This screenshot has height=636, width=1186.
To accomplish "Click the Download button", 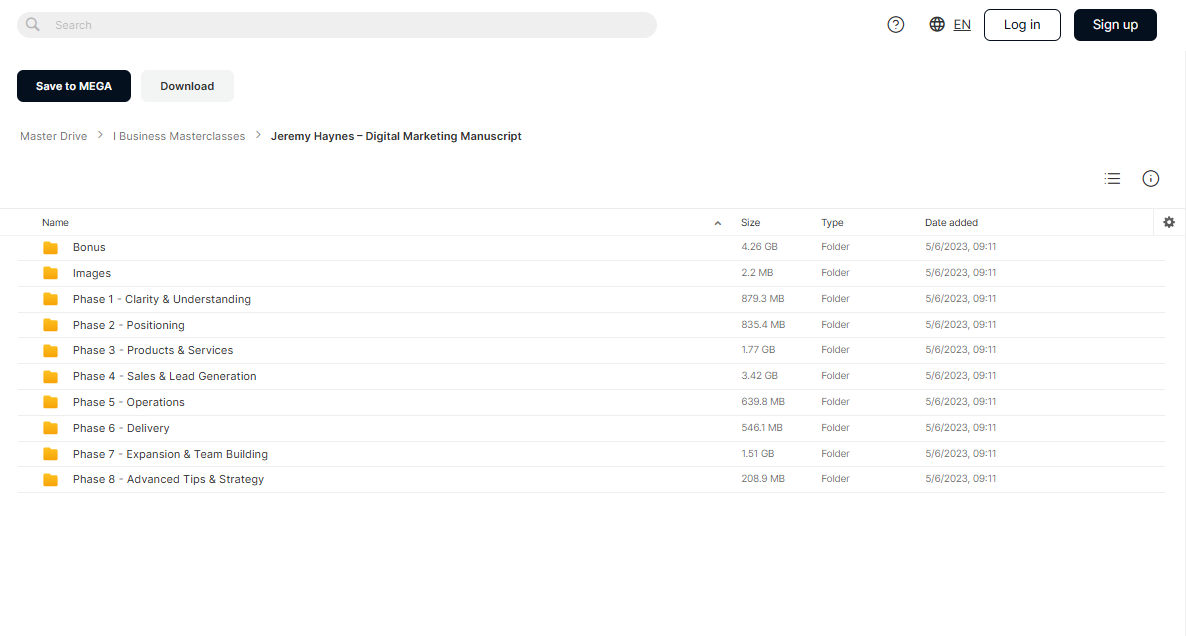I will [187, 86].
